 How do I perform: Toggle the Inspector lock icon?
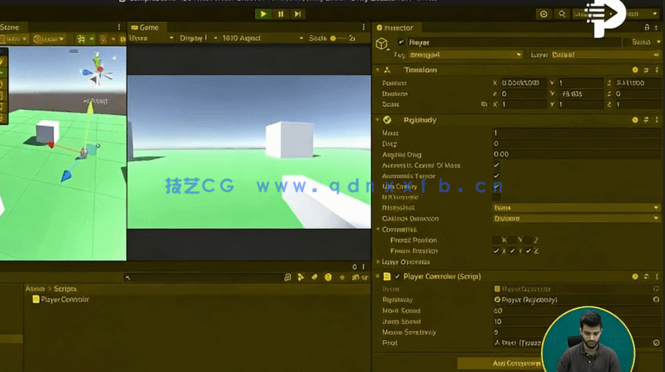pyautogui.click(x=647, y=27)
